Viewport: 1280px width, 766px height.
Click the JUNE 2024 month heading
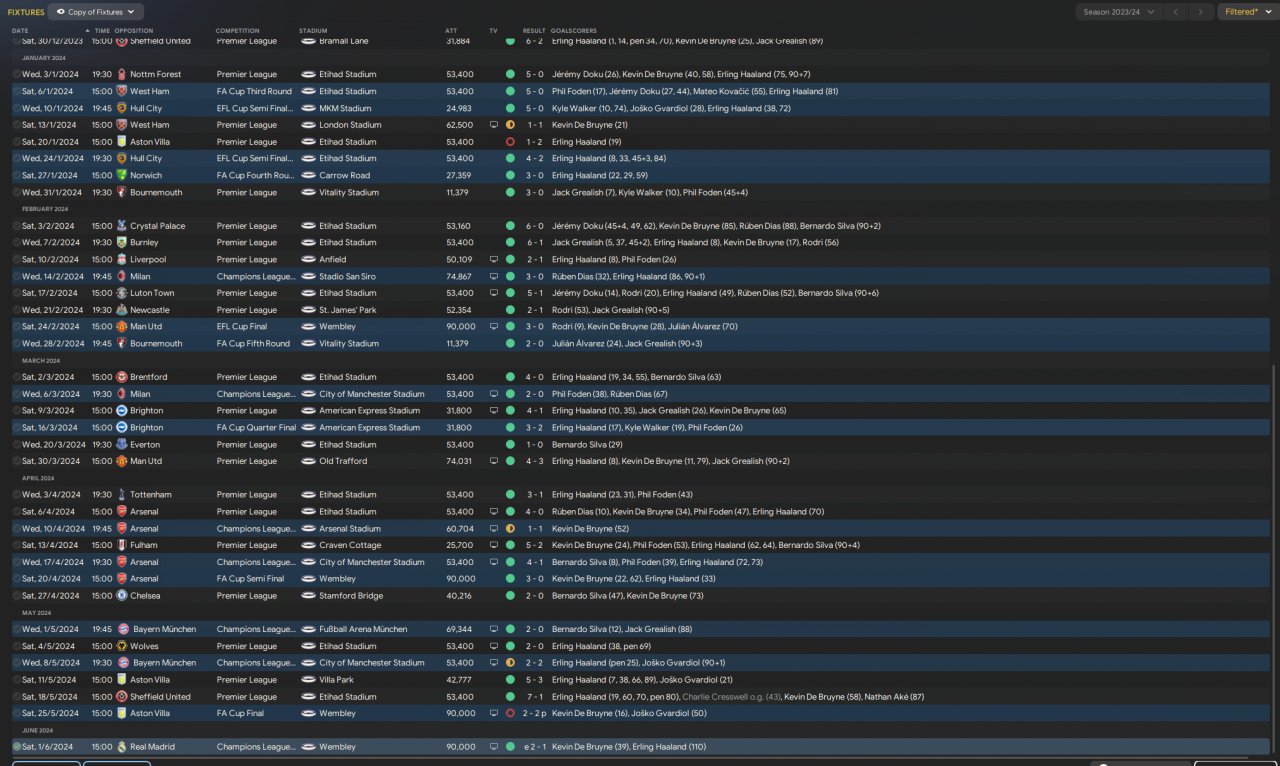[x=39, y=730]
